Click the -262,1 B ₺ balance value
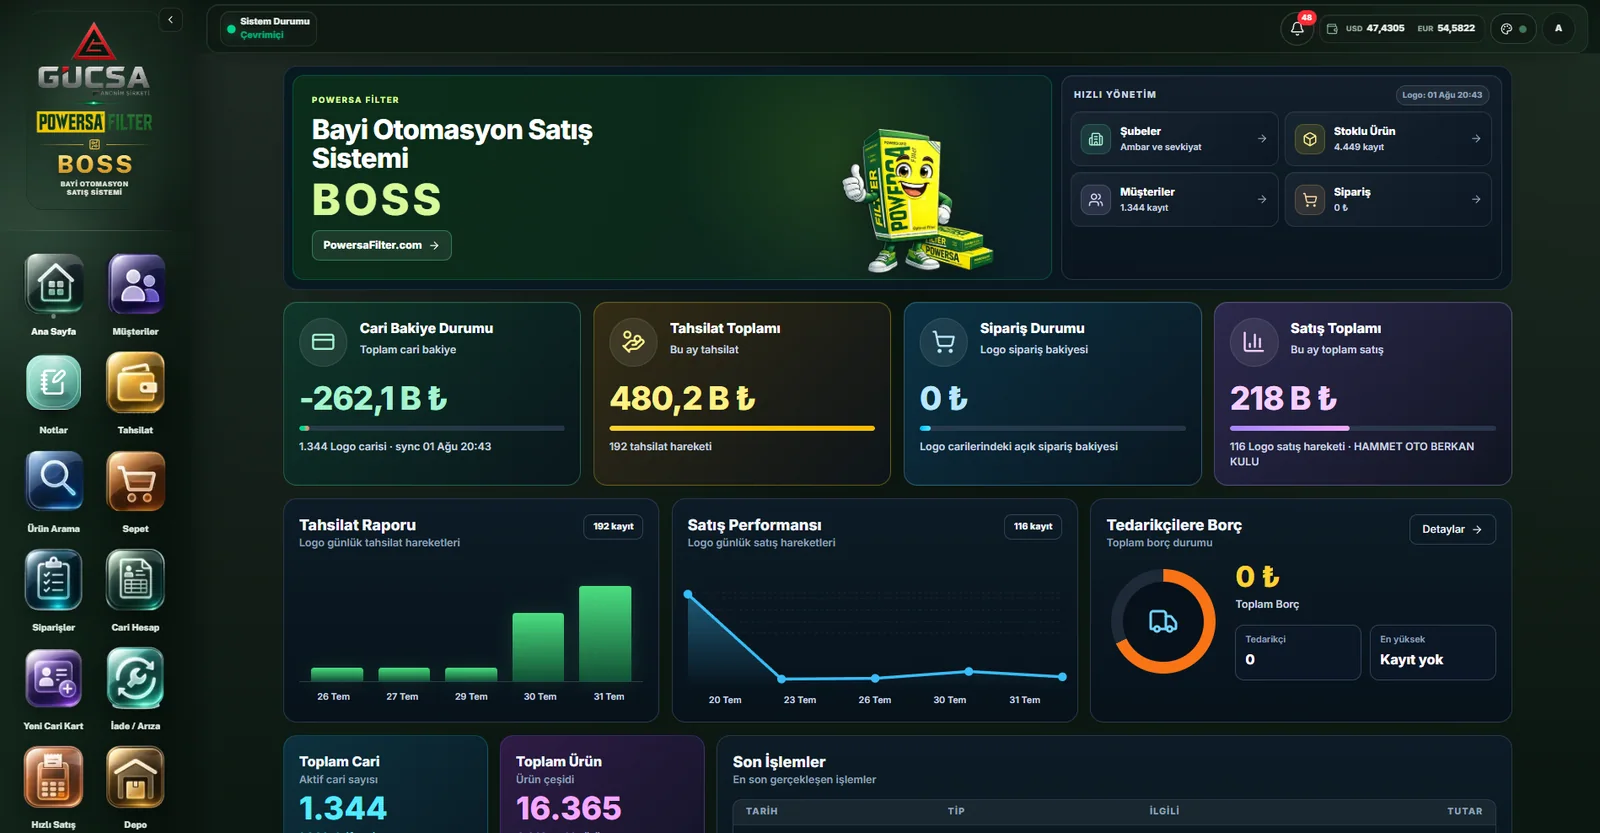Screen dimensions: 1600x833 click(x=373, y=399)
